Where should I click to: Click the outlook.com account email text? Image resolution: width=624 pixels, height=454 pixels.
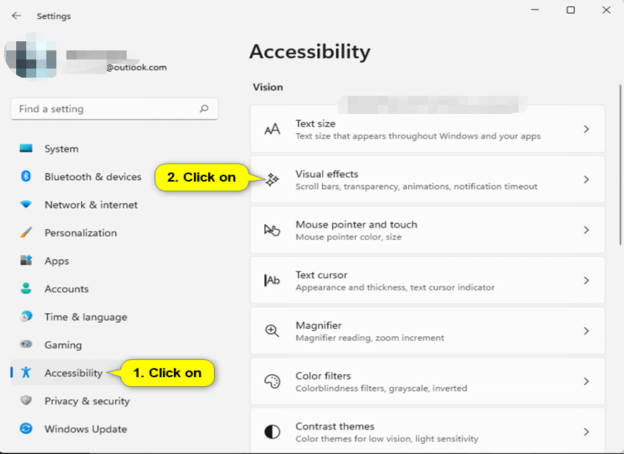(x=136, y=67)
